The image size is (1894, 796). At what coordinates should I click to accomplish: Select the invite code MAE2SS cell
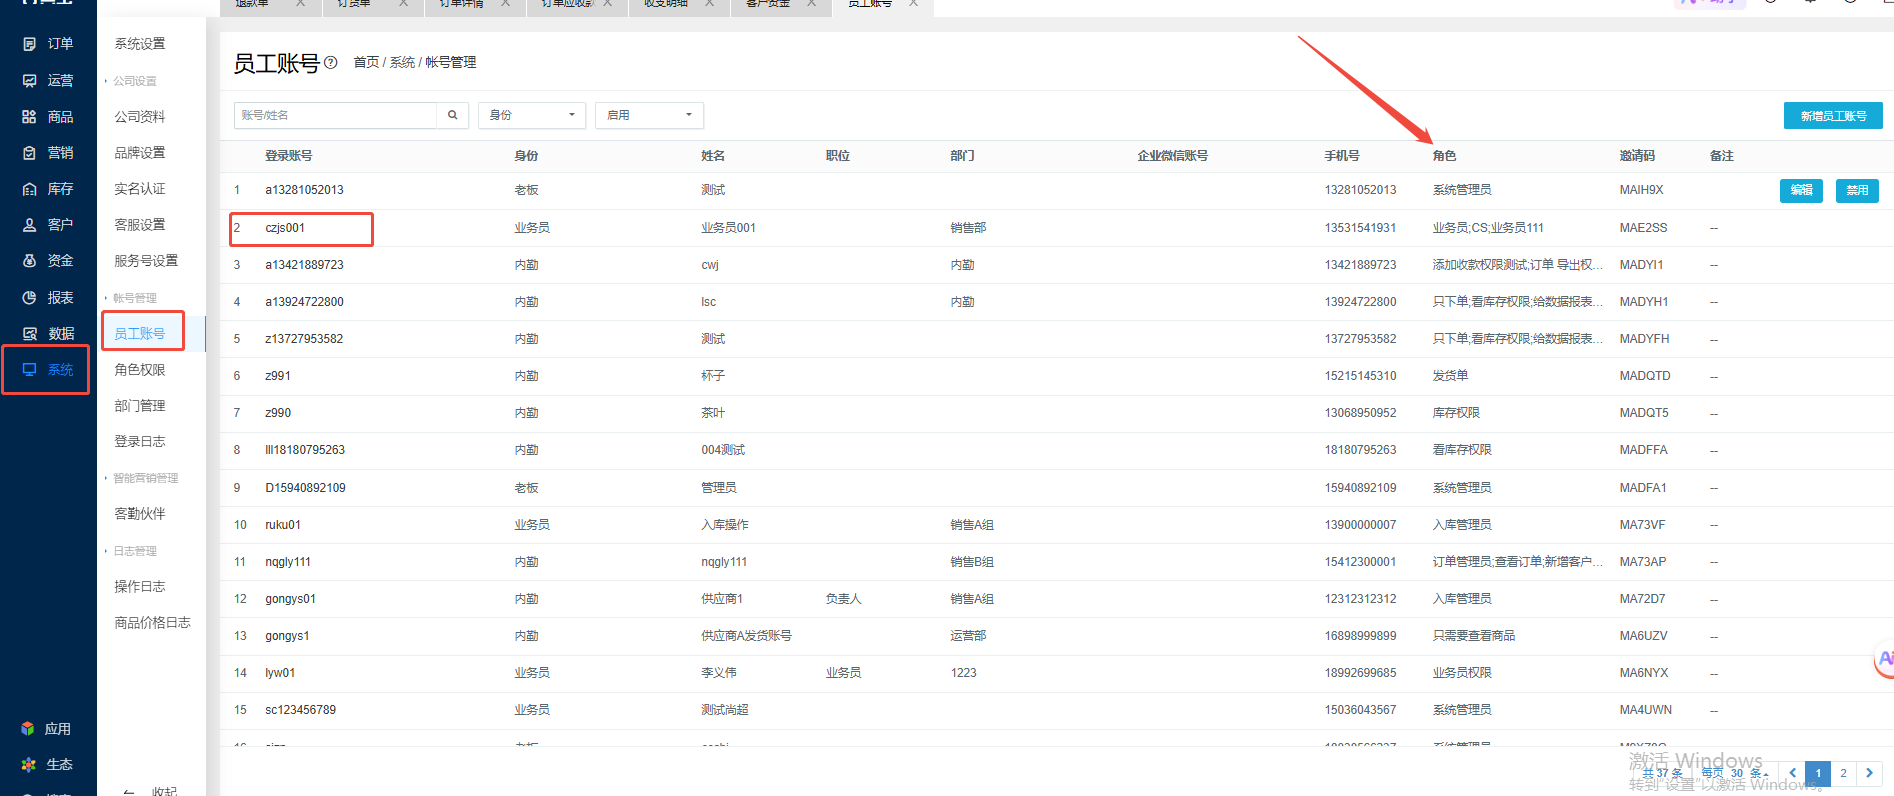(1643, 228)
